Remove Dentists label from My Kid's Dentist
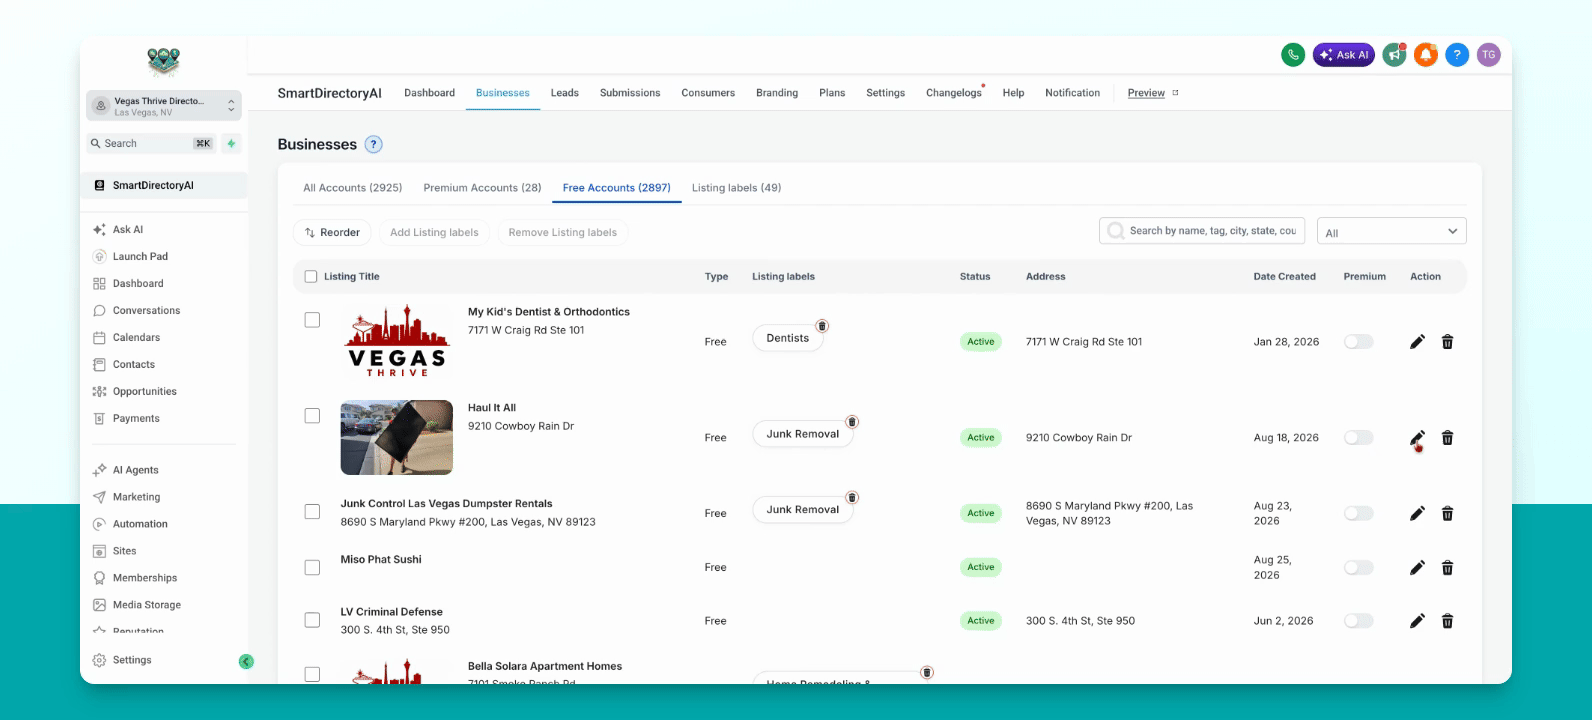The image size is (1592, 720). pyautogui.click(x=822, y=326)
